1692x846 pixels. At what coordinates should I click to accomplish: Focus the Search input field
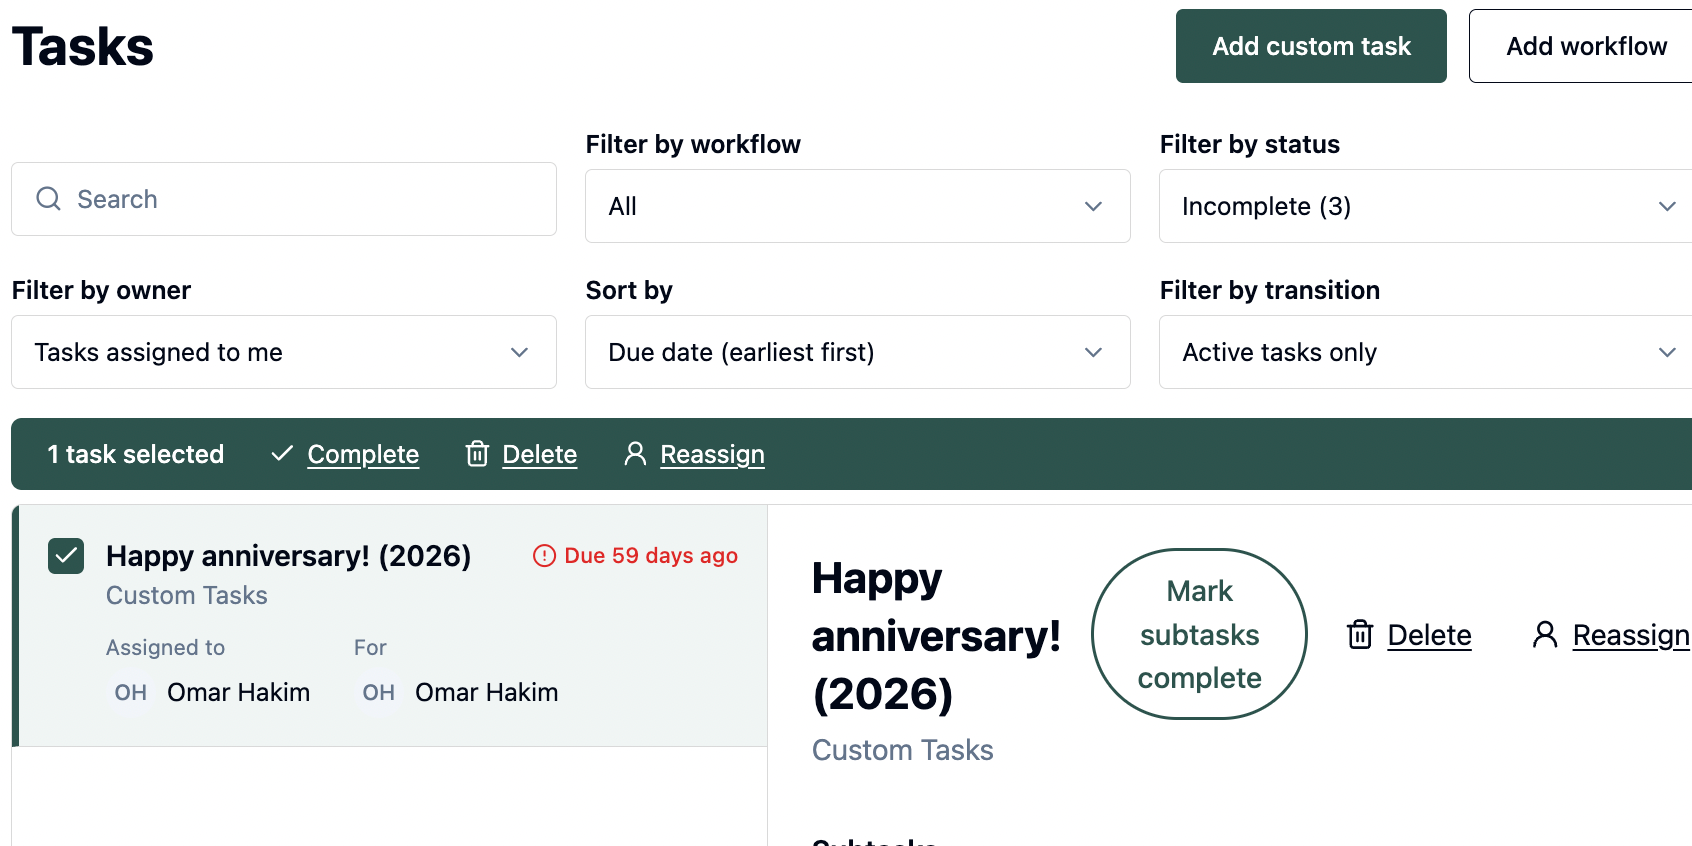click(x=300, y=199)
